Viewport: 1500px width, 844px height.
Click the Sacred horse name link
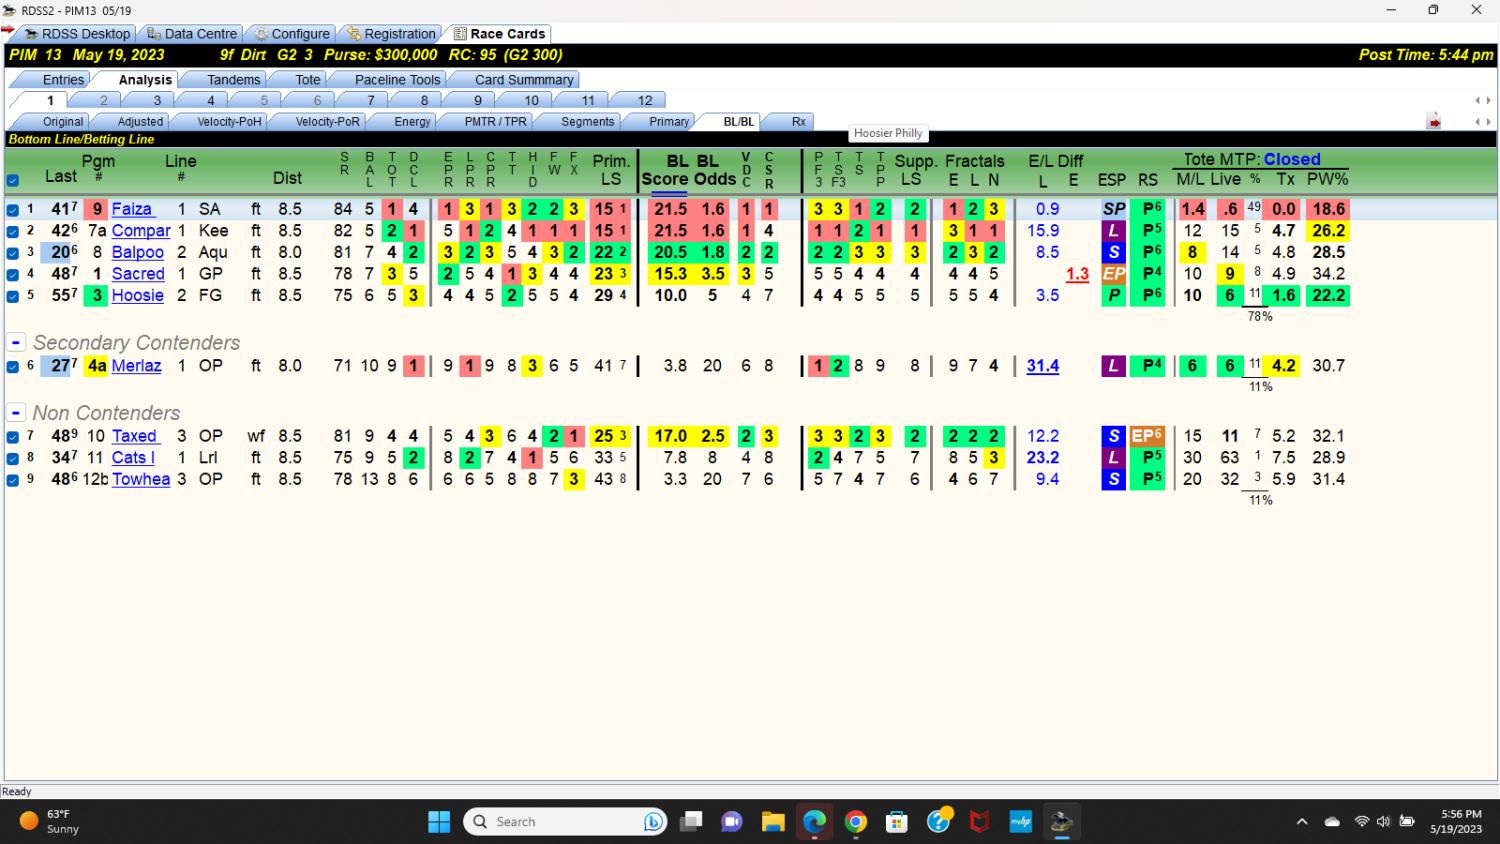tap(138, 274)
